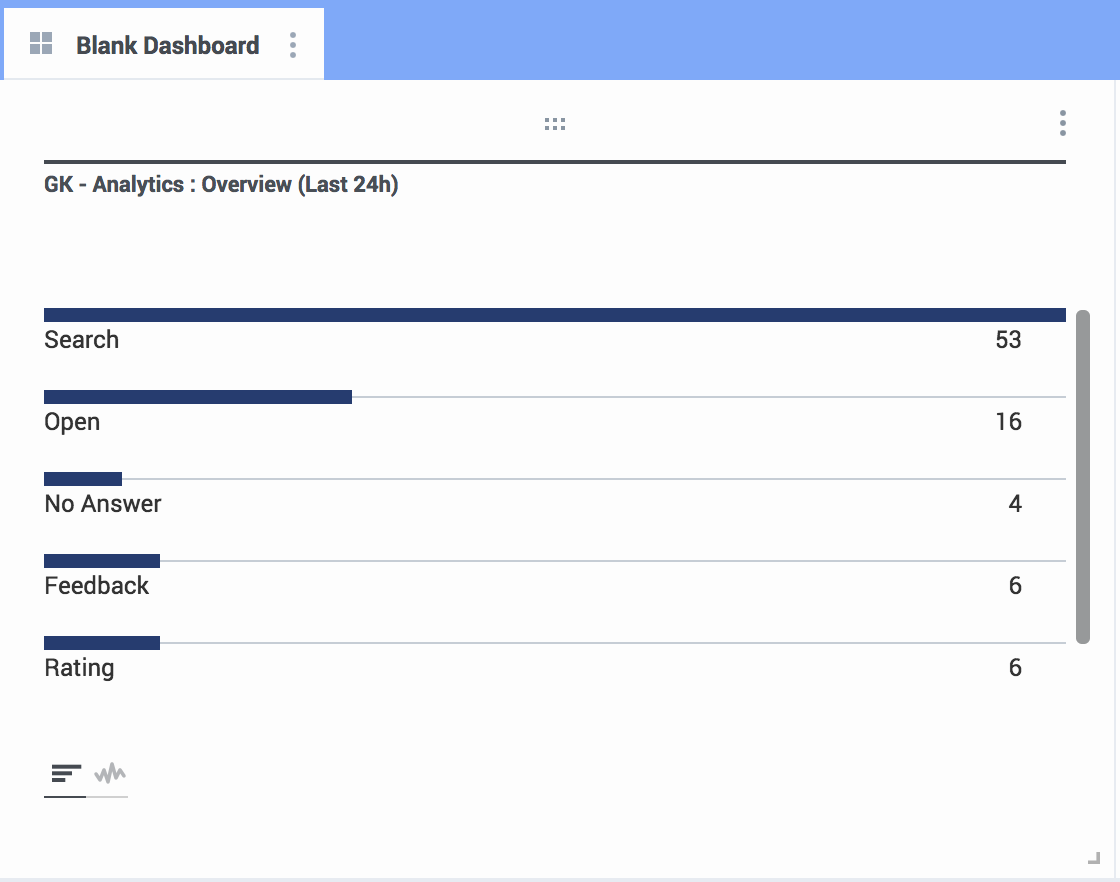Click the GK - Analytics Overview title
This screenshot has width=1120, height=882.
point(221,185)
